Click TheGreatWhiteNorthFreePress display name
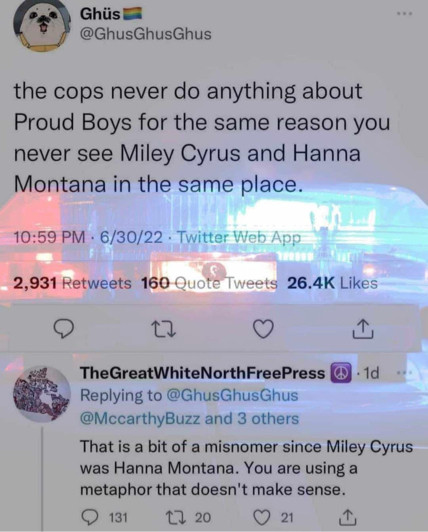Viewport: 428px width, 532px height. (x=202, y=373)
